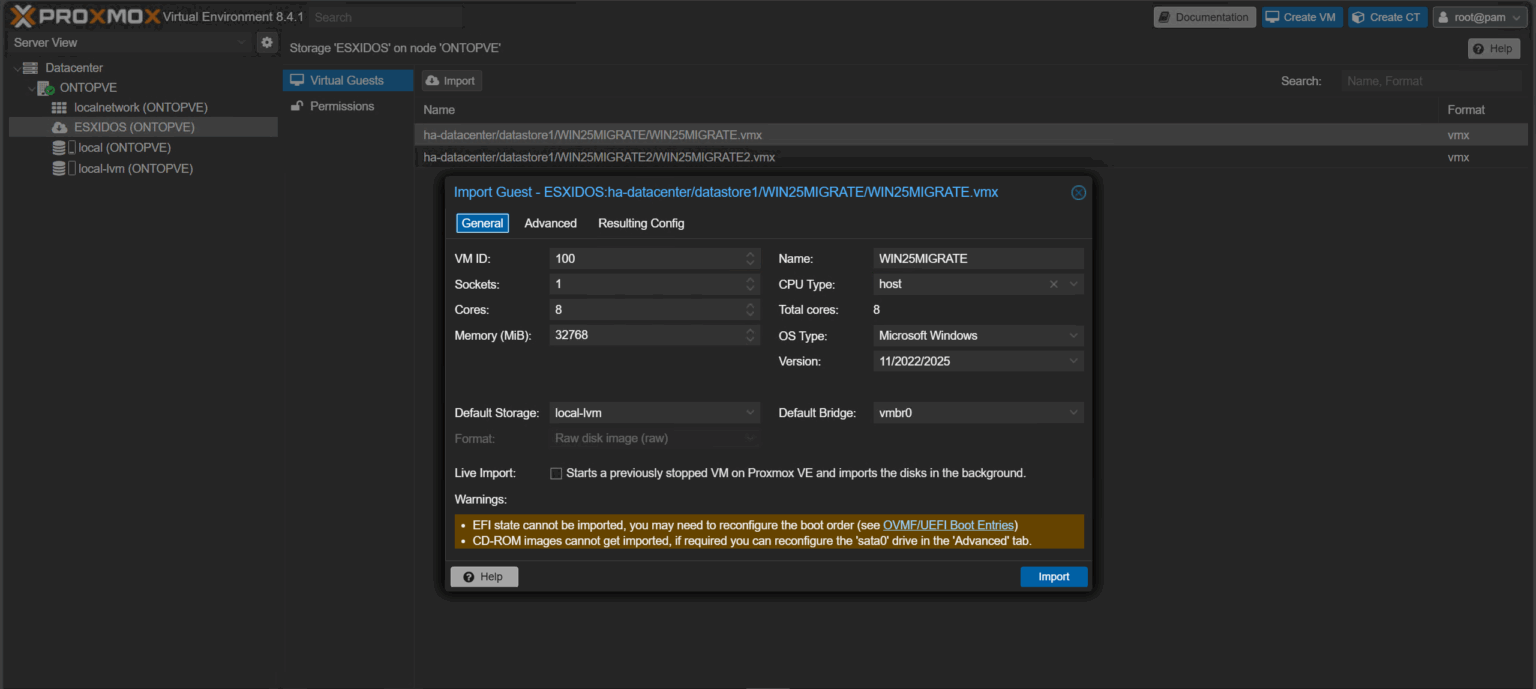This screenshot has width=1536, height=689.
Task: Switch to the Resulting Config tab
Action: click(x=641, y=223)
